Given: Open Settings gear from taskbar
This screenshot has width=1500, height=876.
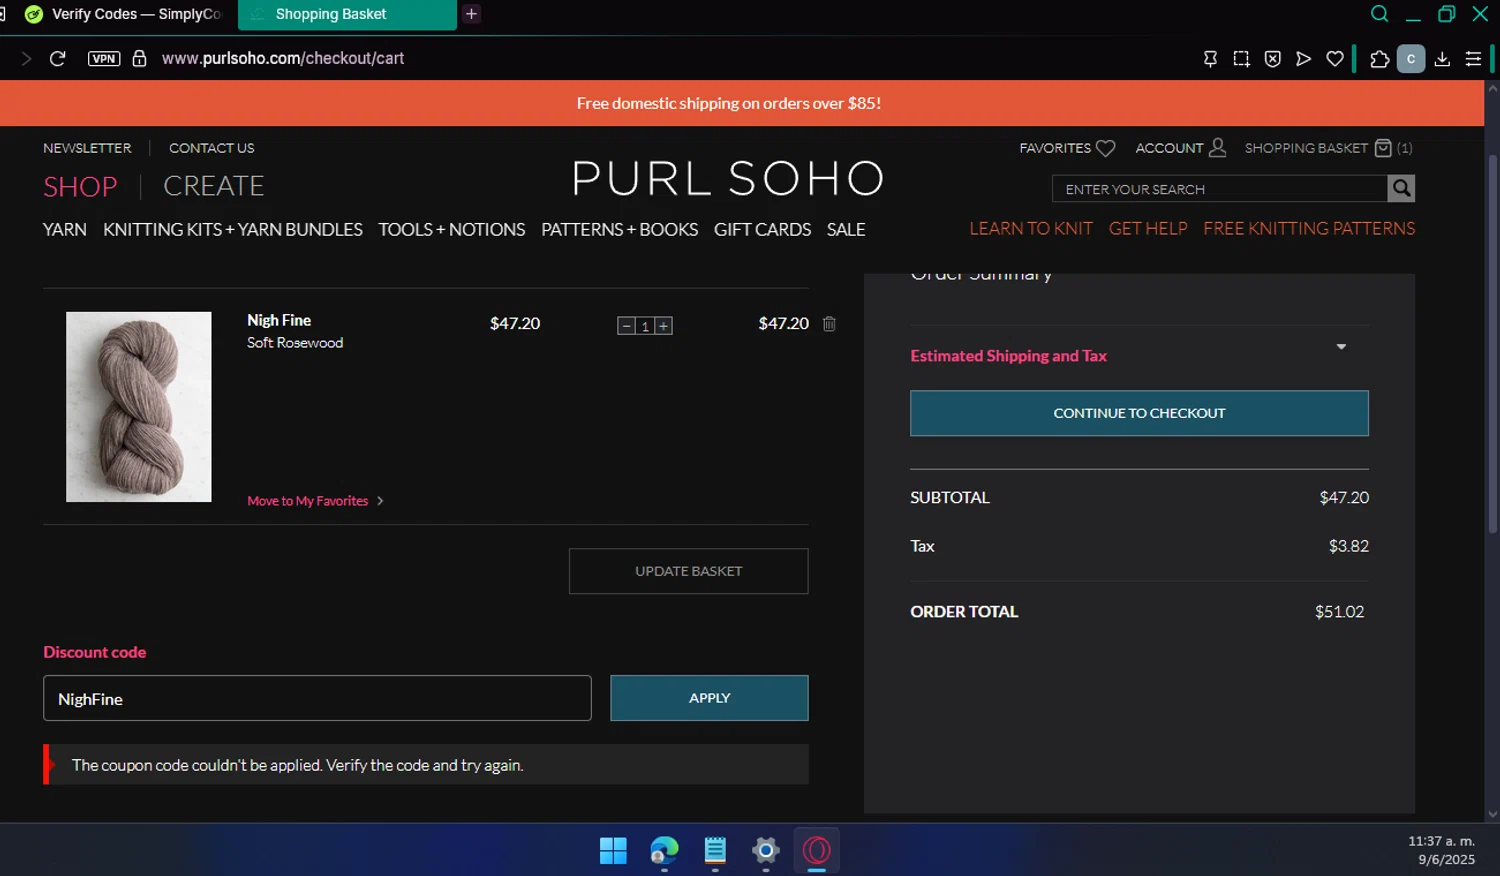Looking at the screenshot, I should (766, 851).
